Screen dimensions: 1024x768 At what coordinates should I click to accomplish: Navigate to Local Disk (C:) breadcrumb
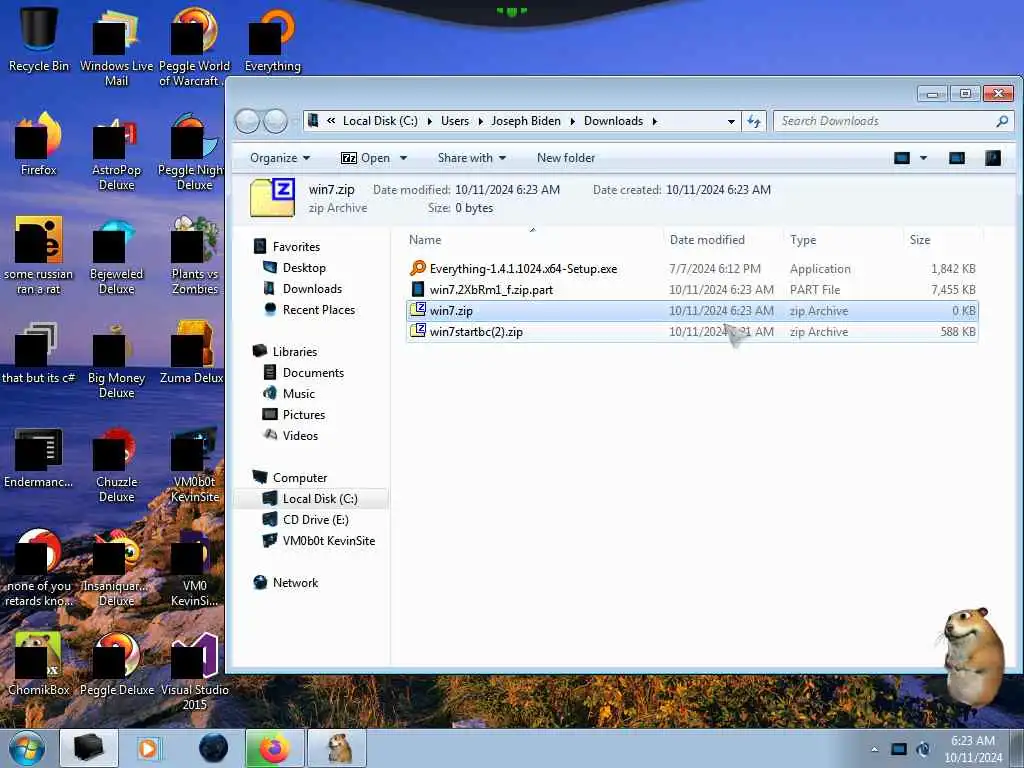(380, 121)
